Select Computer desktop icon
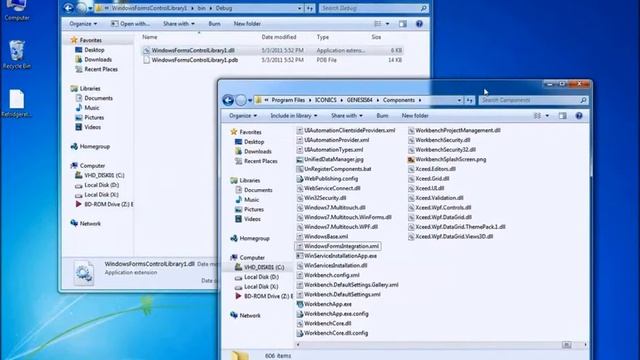The width and height of the screenshot is (640, 360). pos(16,10)
